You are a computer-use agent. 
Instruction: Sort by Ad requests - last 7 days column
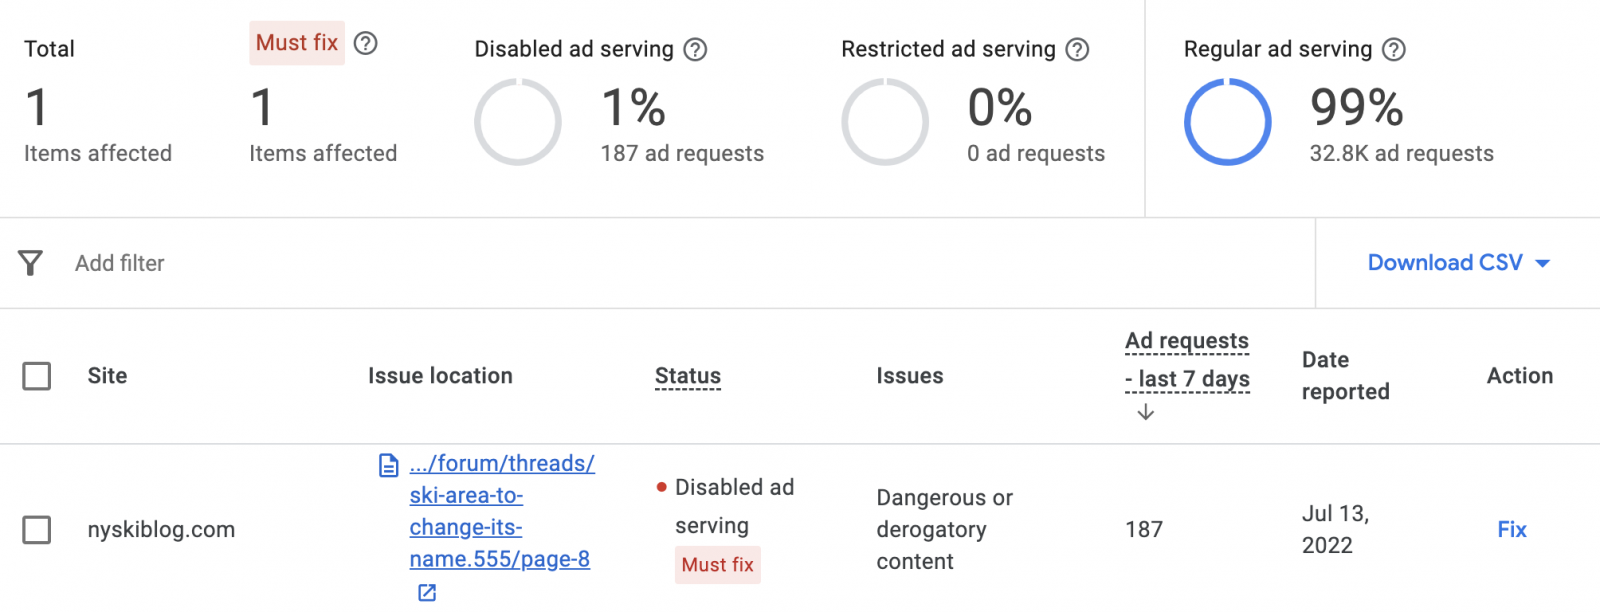click(1187, 360)
